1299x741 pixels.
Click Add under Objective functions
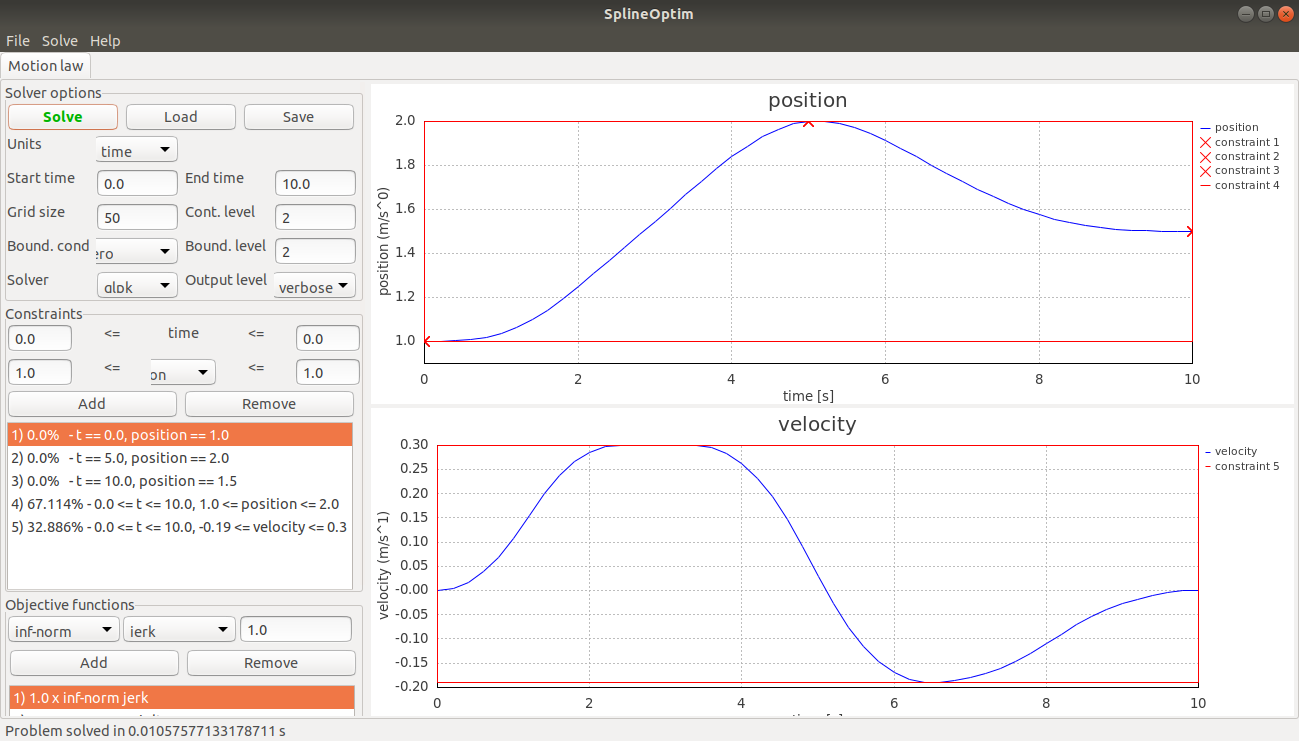coord(93,662)
